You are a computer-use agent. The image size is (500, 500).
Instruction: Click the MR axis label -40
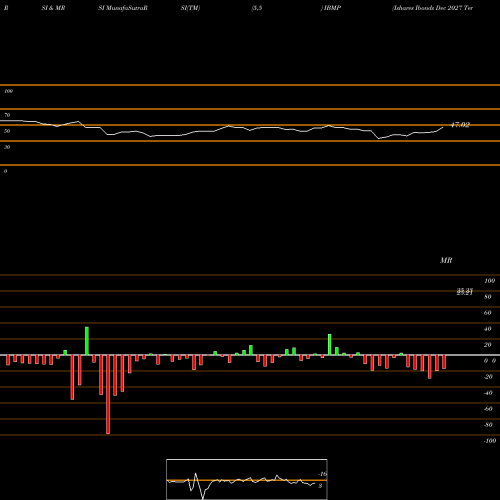[x=488, y=393]
